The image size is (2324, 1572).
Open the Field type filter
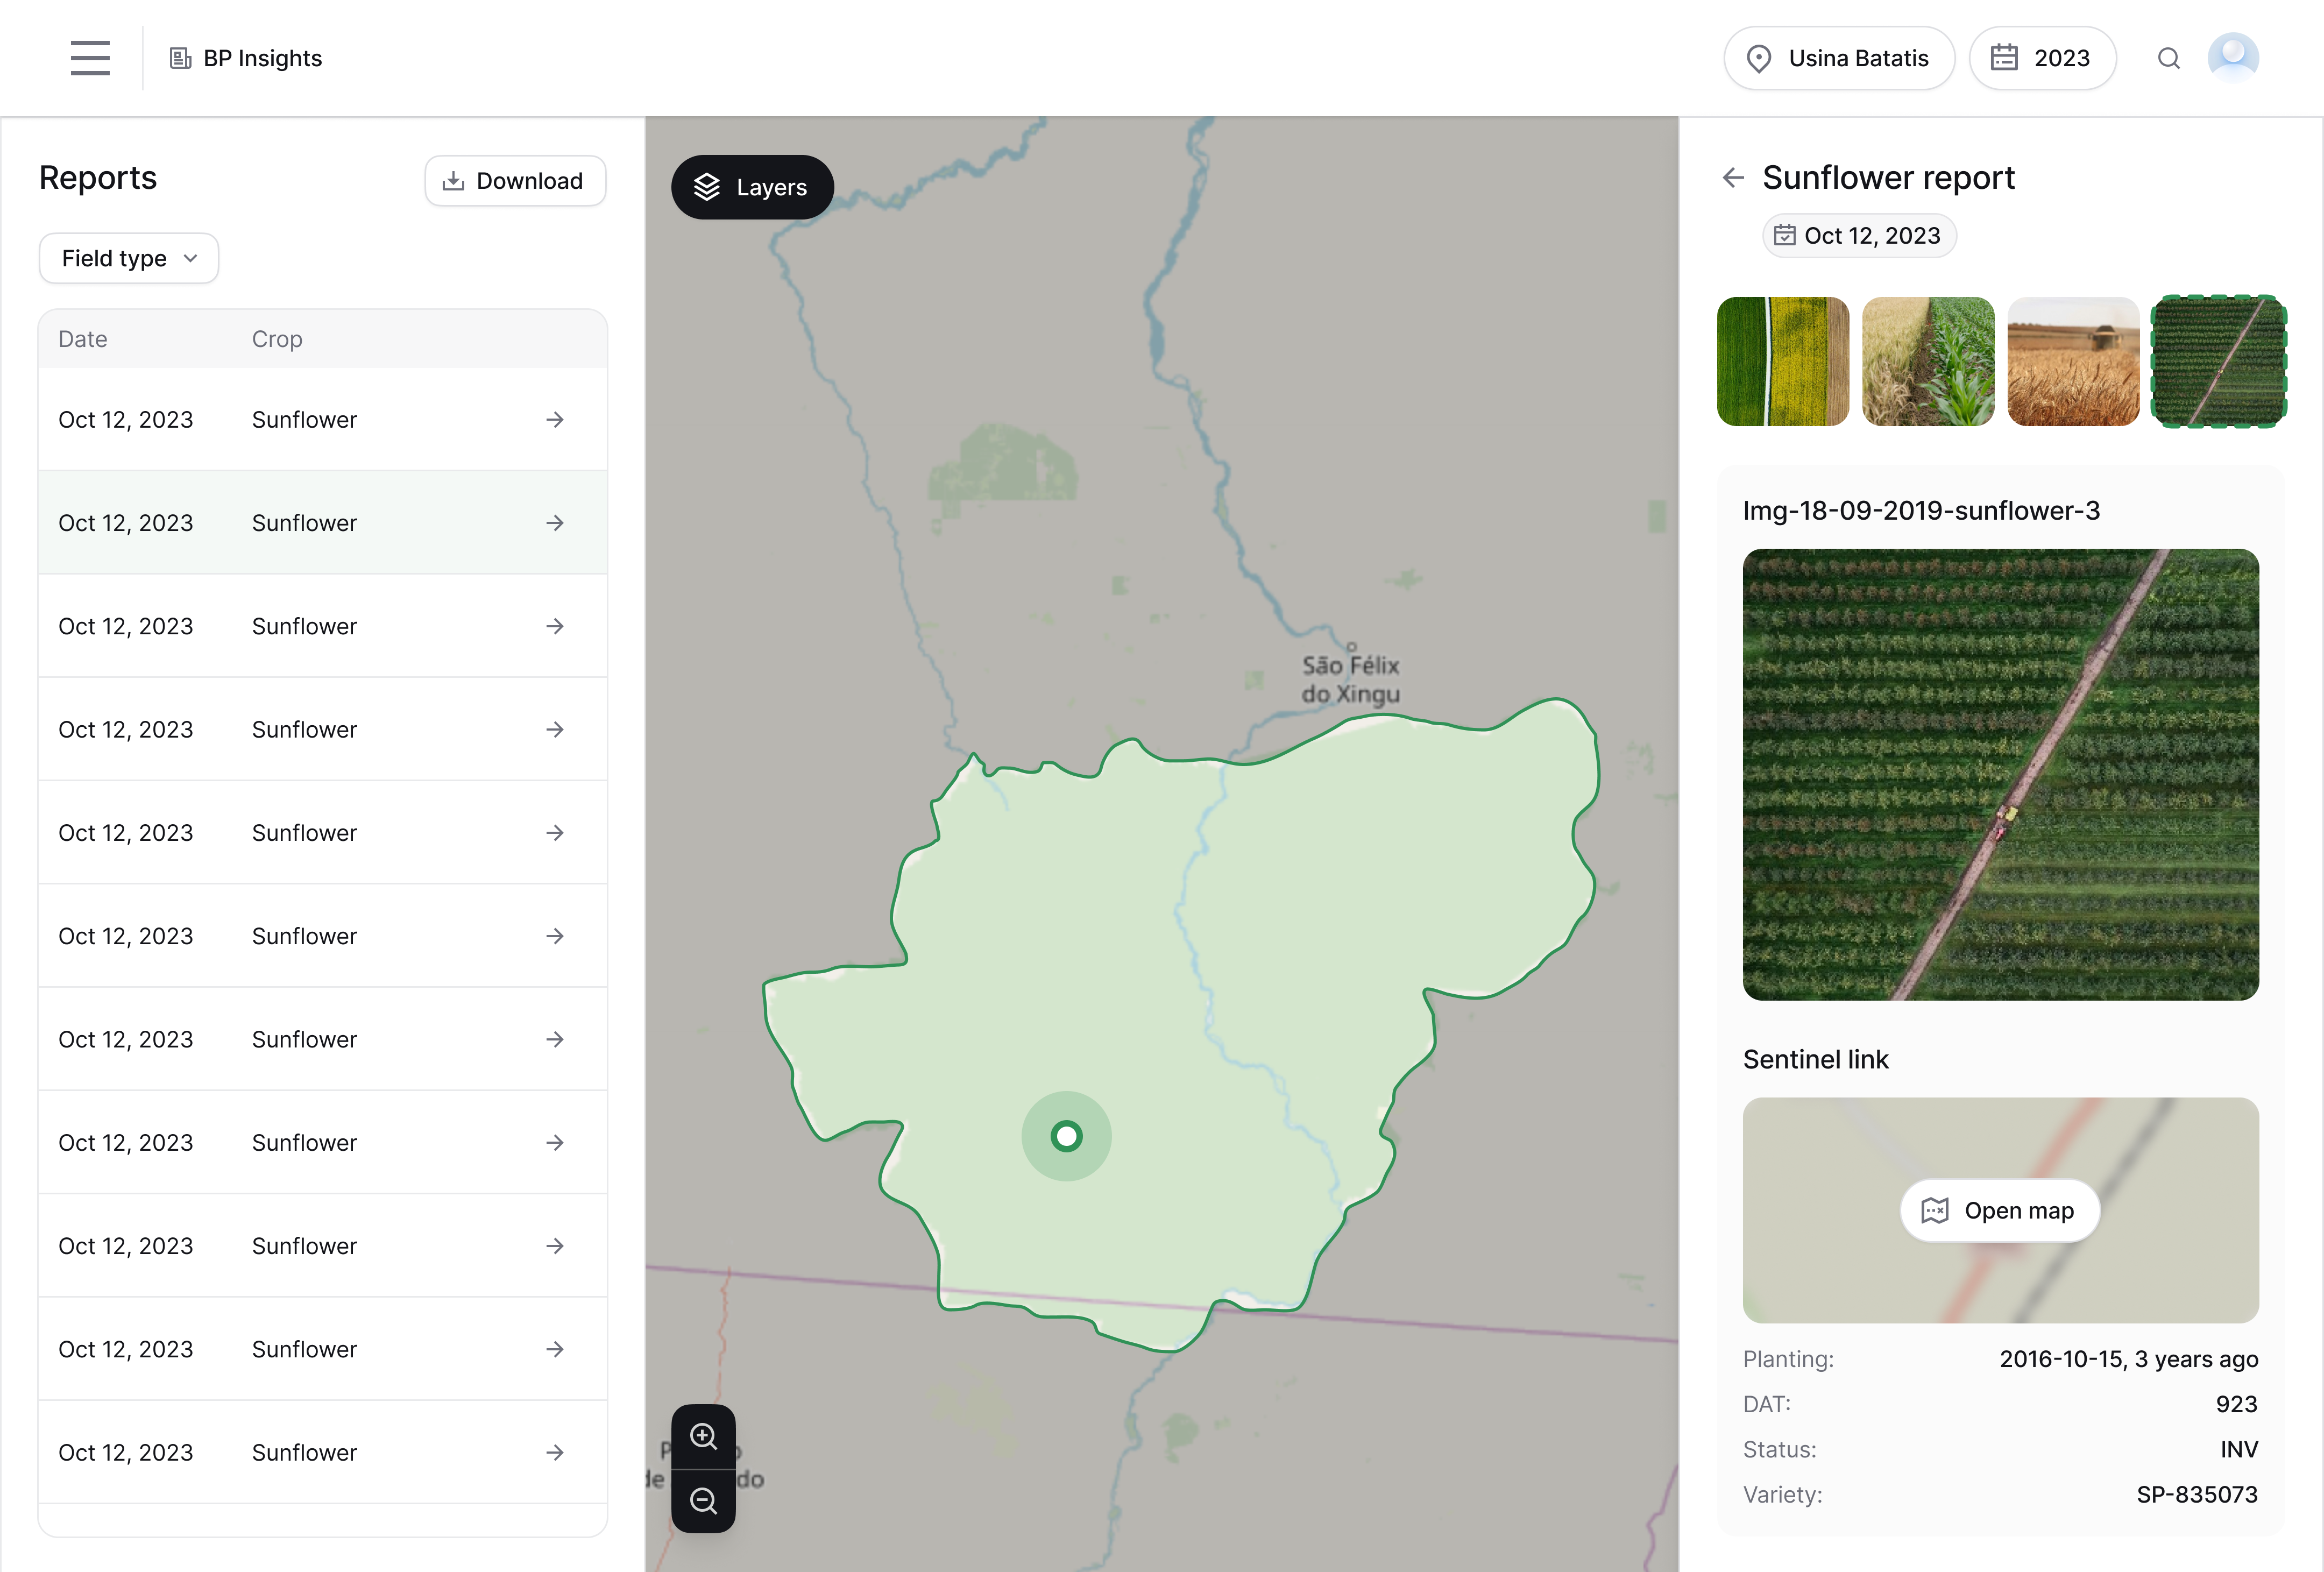point(128,258)
